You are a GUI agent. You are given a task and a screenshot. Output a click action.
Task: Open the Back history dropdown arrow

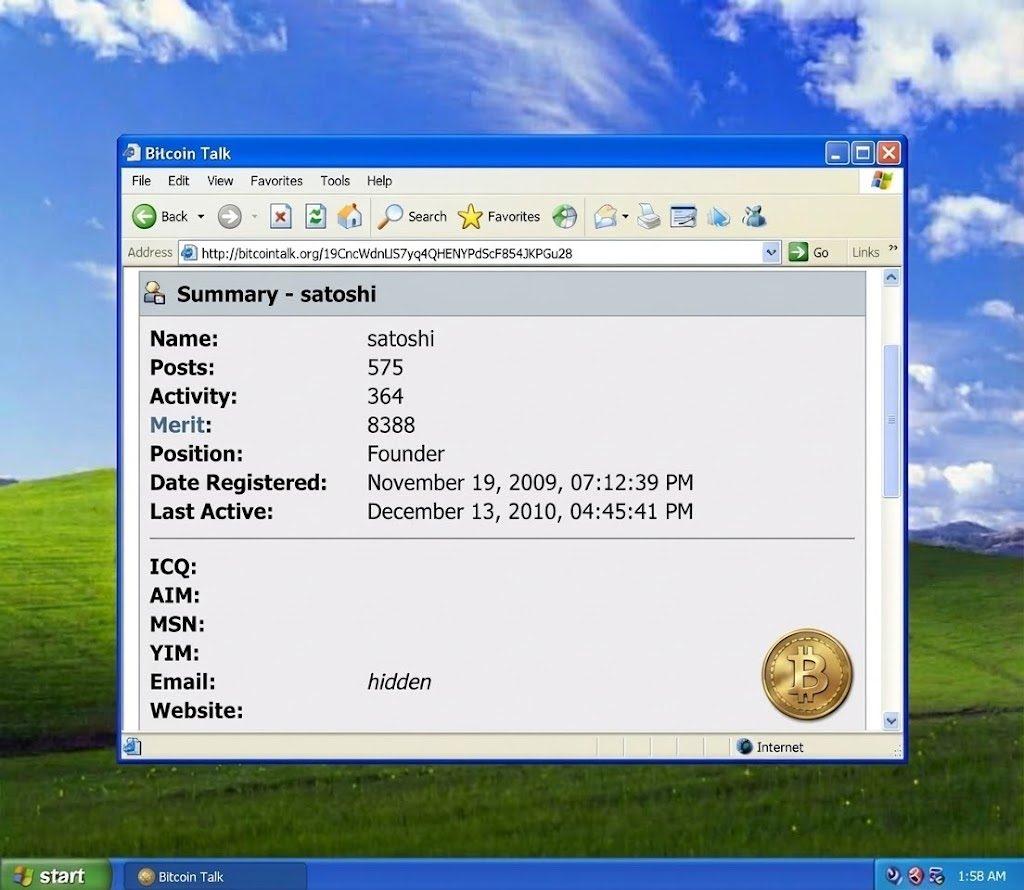tap(201, 216)
